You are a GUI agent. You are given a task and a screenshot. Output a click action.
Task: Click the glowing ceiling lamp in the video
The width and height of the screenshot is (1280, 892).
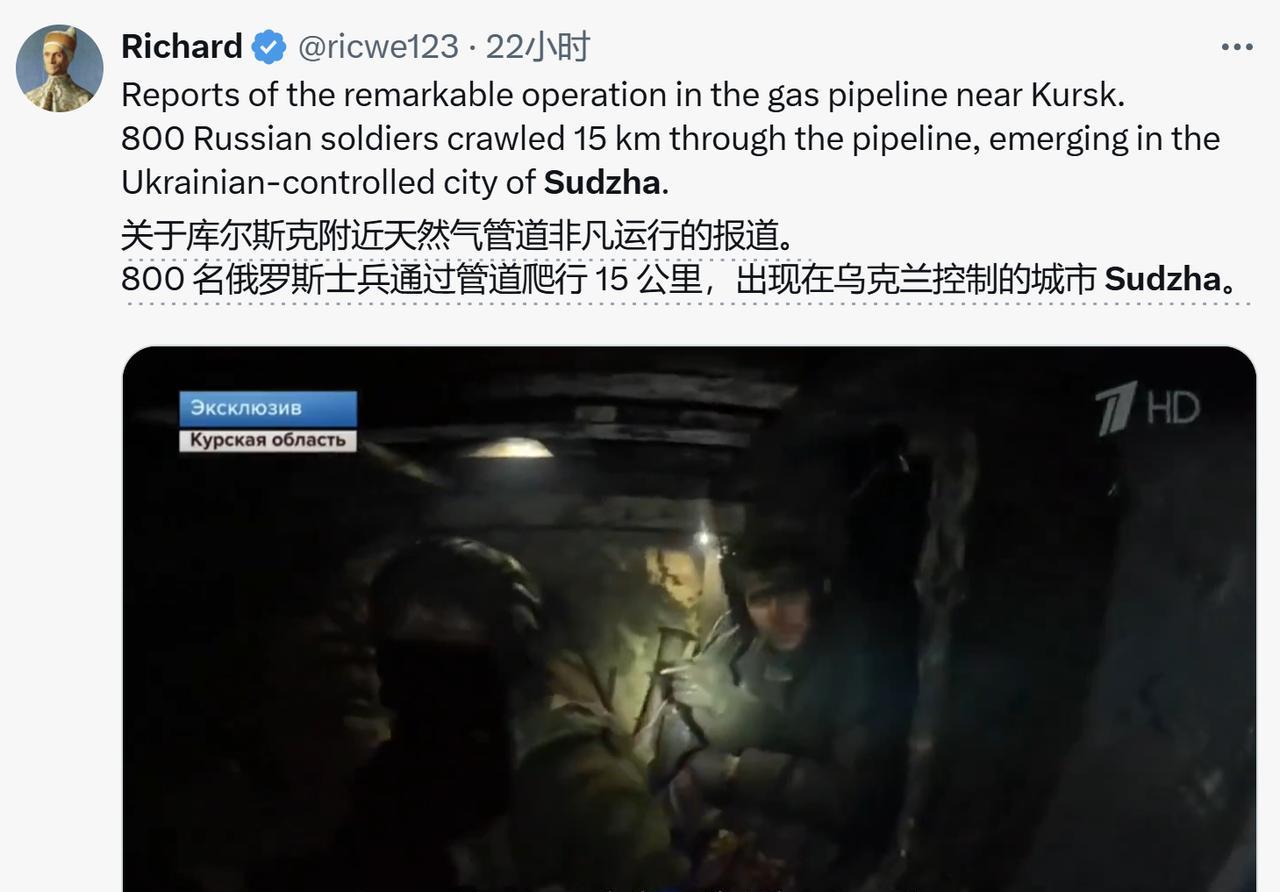509,449
